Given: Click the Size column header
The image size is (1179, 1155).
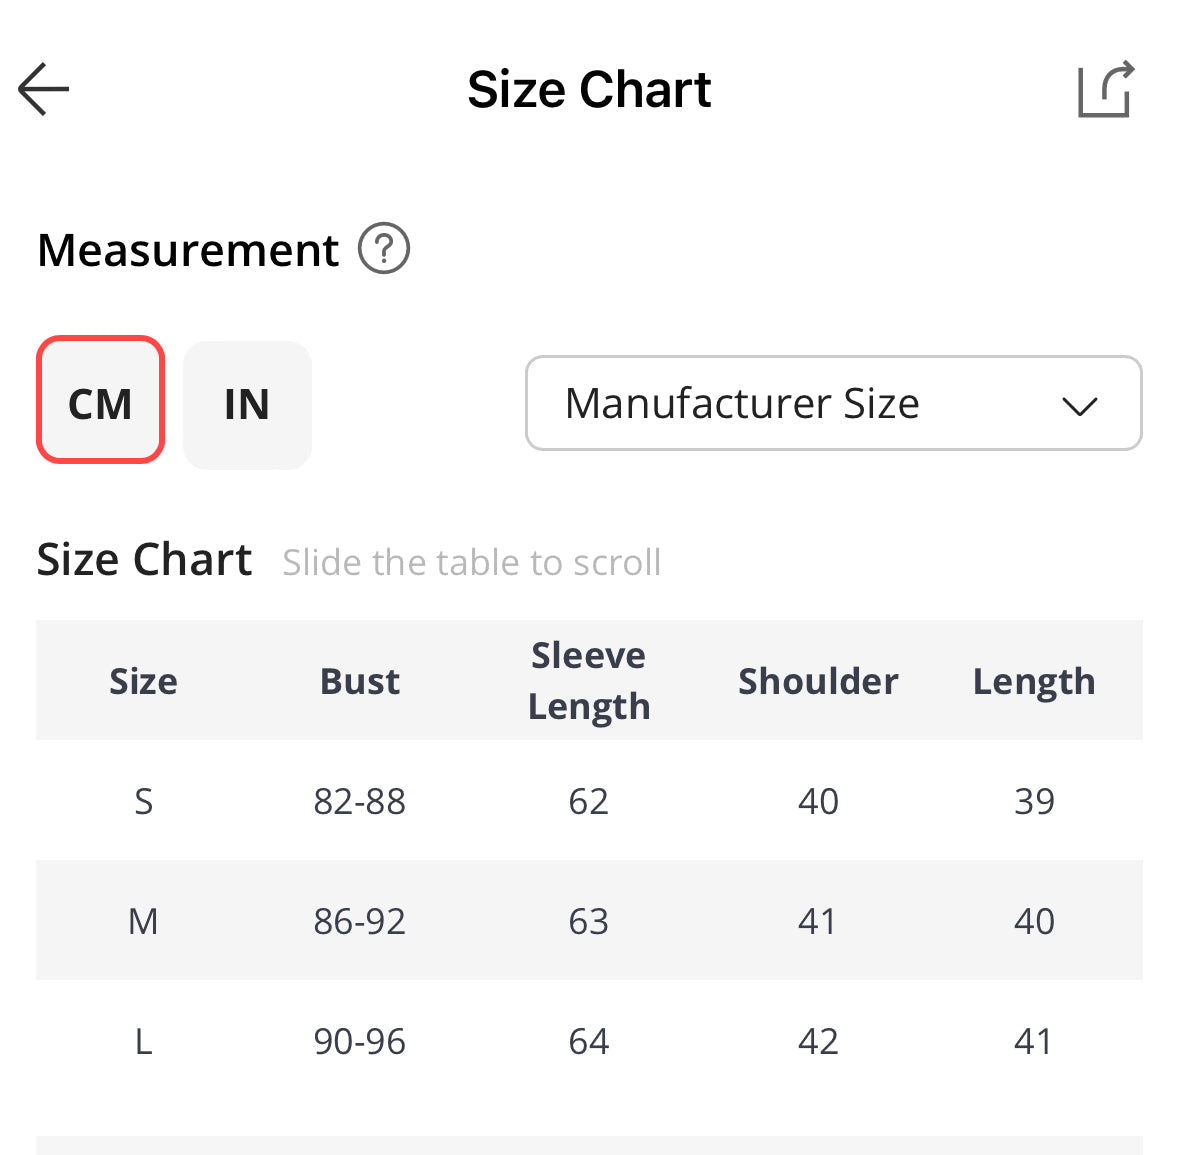Looking at the screenshot, I should pyautogui.click(x=143, y=681).
